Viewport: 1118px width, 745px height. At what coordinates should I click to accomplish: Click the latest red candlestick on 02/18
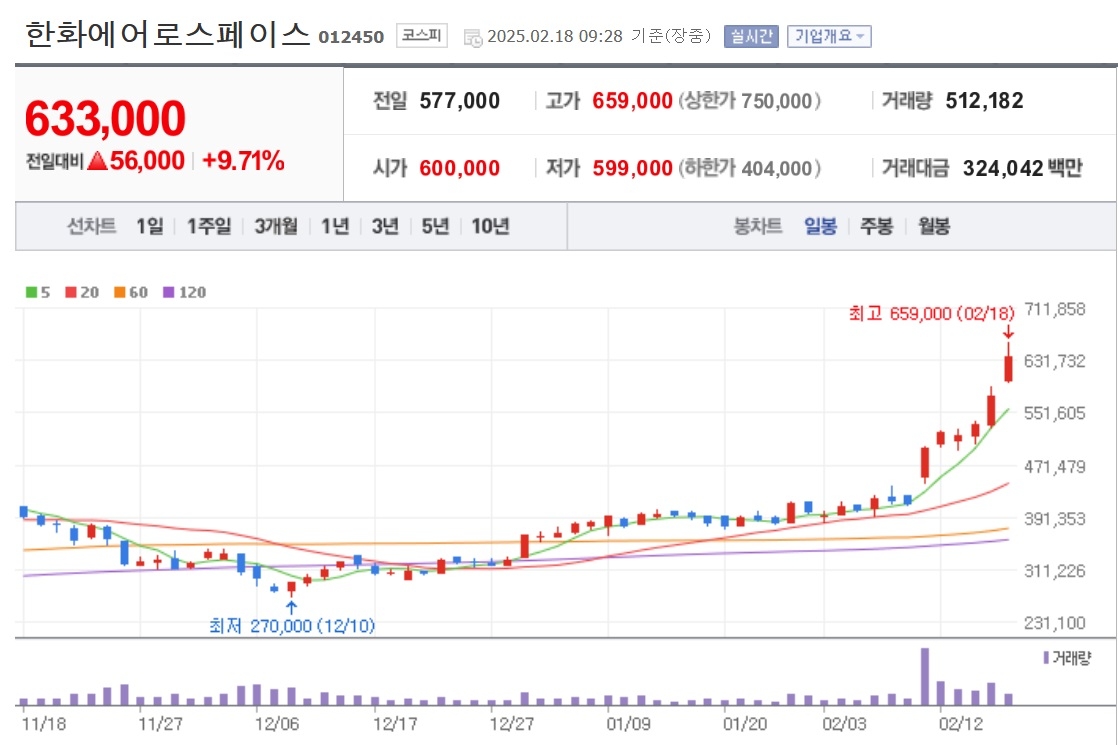click(x=1008, y=364)
